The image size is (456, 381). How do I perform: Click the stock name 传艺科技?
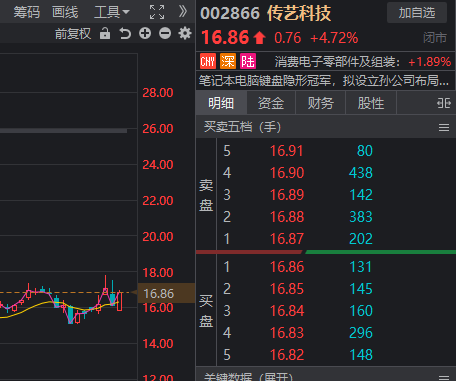click(299, 13)
